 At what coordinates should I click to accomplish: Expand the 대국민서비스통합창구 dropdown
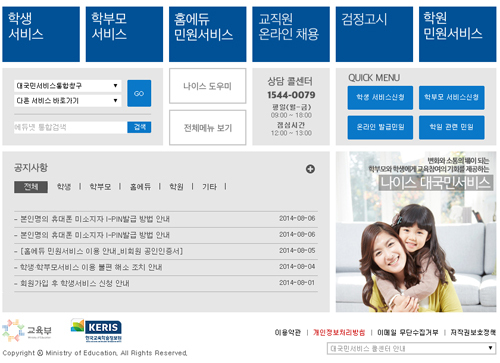tap(67, 86)
